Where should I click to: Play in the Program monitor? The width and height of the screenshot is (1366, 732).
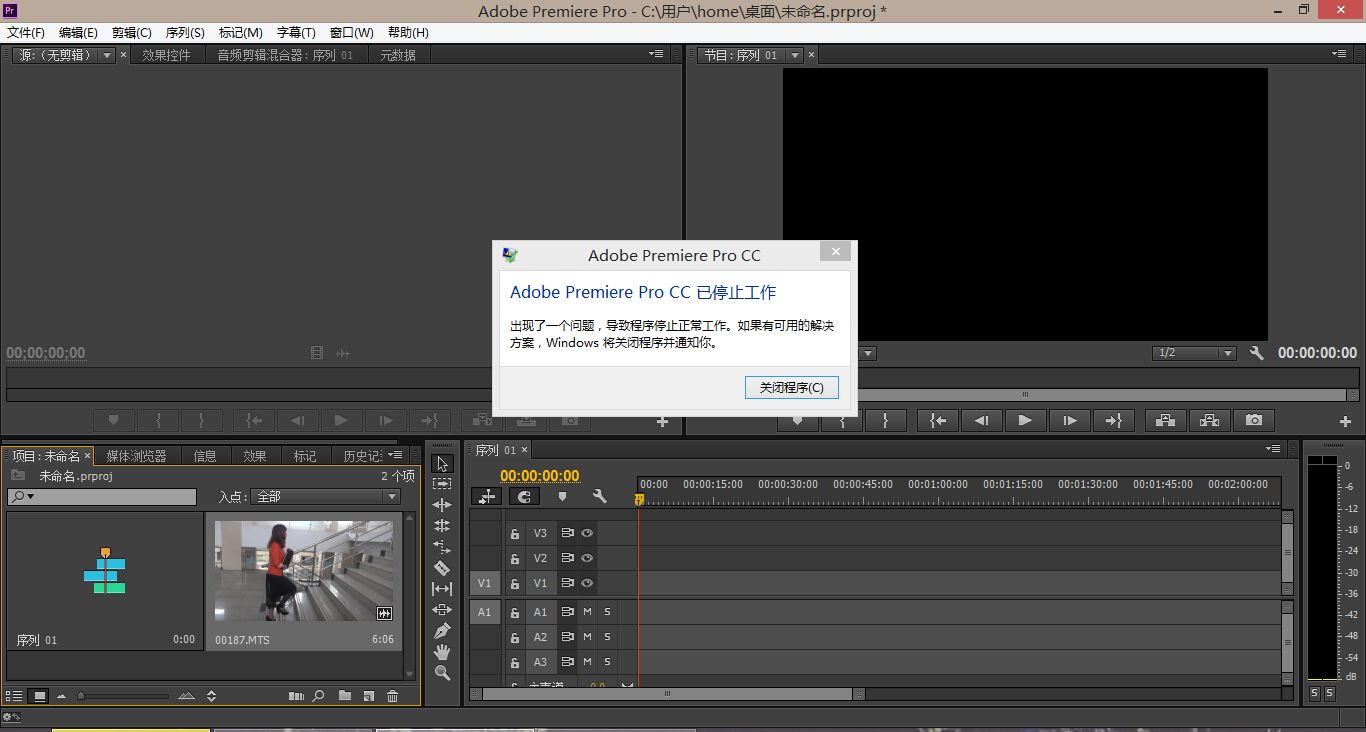1025,421
